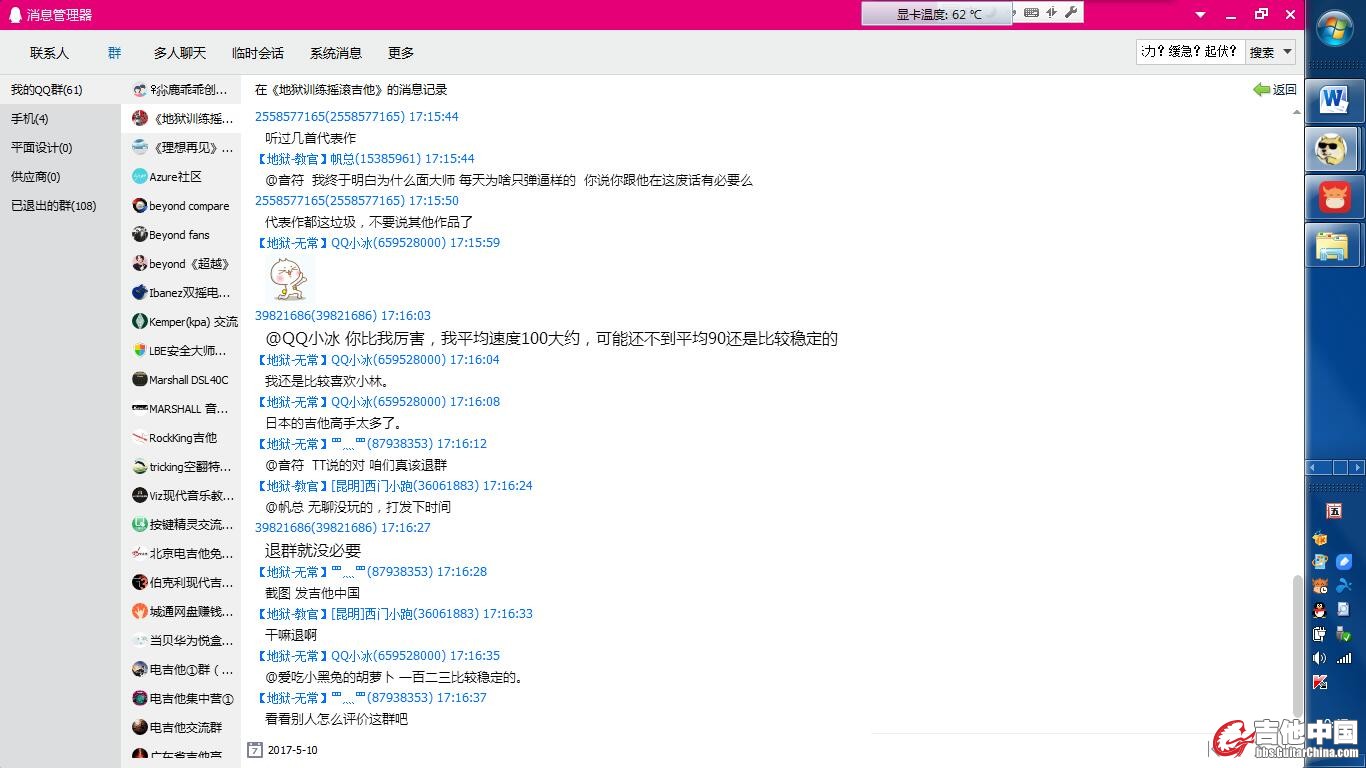Screen dimensions: 1366x768
Task: Select tricking空翻特 group avatar
Action: tap(140, 466)
